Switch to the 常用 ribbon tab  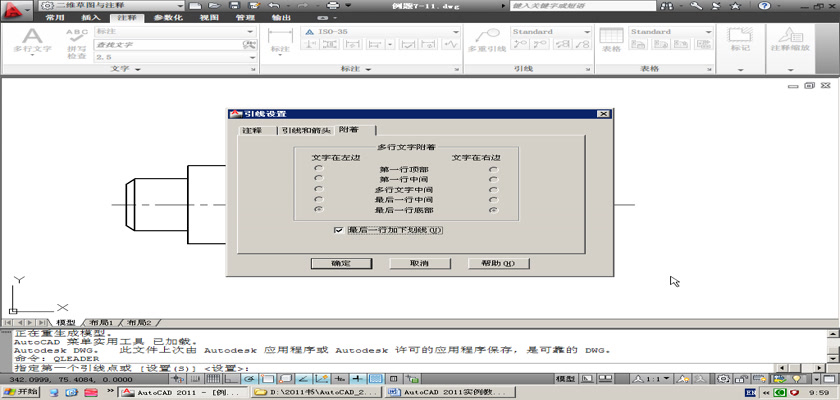click(x=55, y=18)
